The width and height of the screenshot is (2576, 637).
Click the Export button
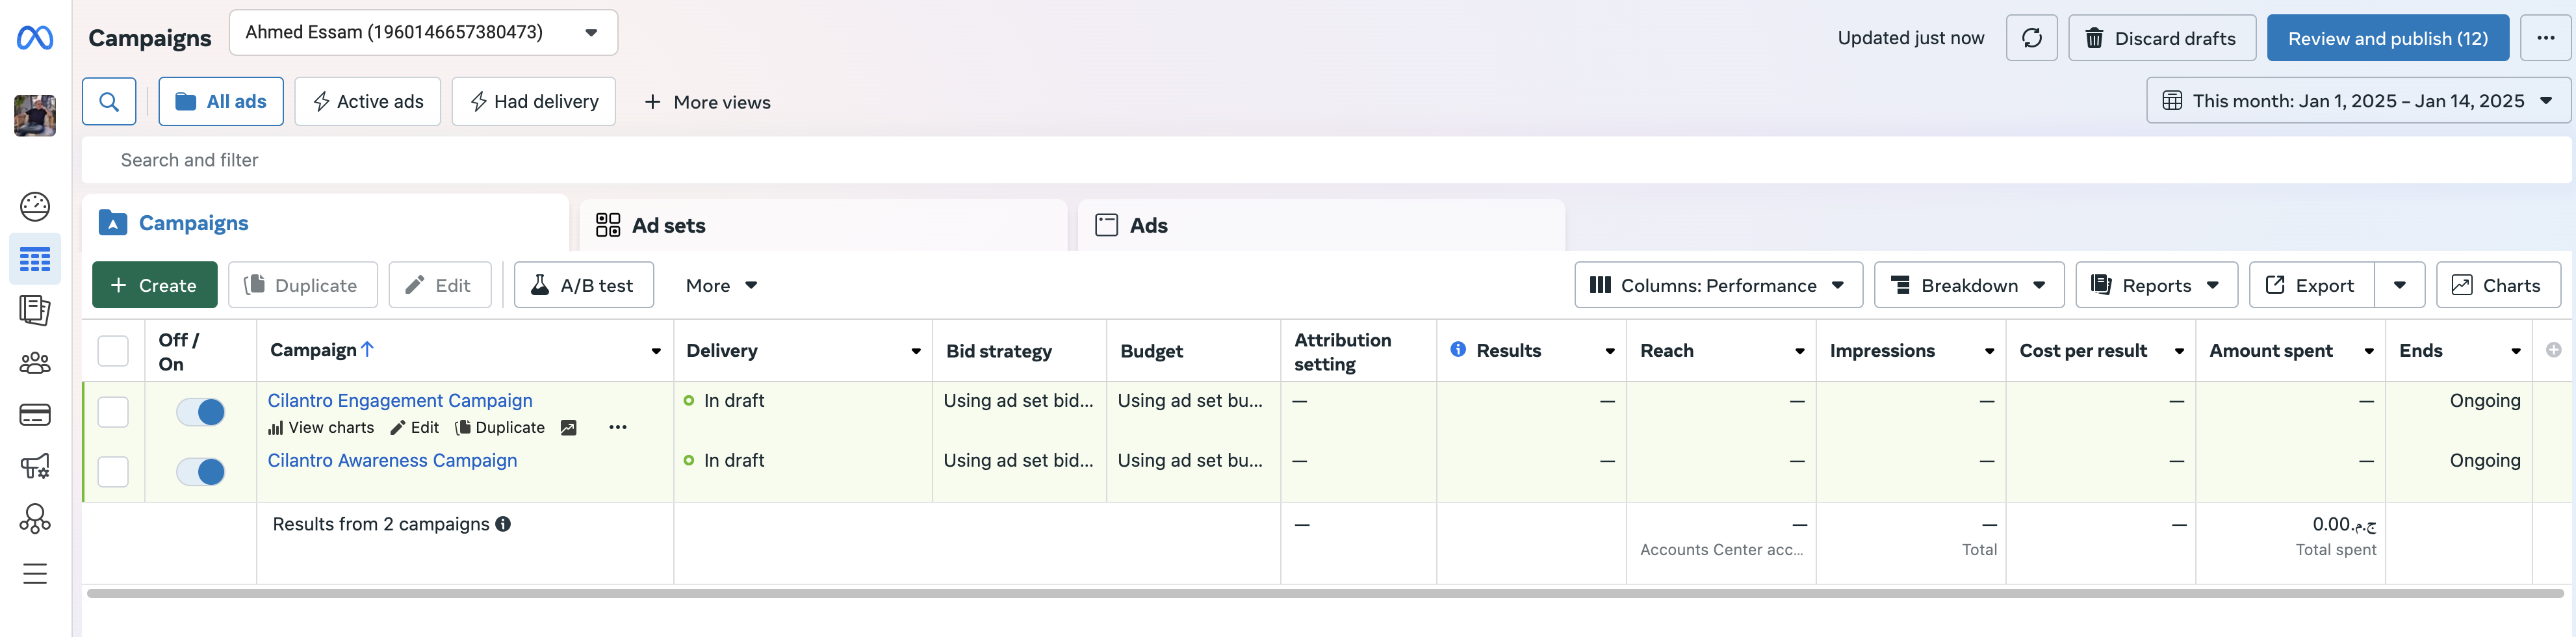[x=2311, y=285]
